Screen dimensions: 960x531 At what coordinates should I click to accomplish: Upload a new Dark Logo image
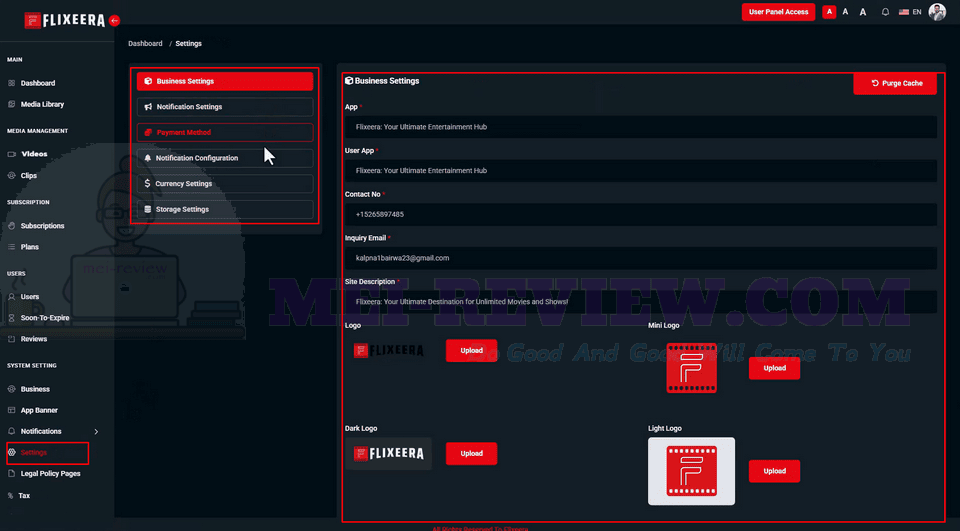coord(471,454)
